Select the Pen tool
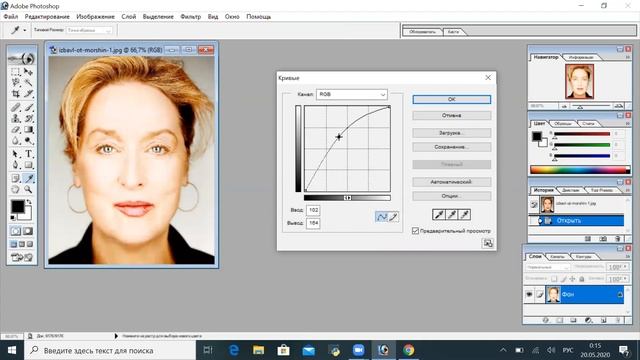Image resolution: width=640 pixels, height=360 pixels. [16, 165]
